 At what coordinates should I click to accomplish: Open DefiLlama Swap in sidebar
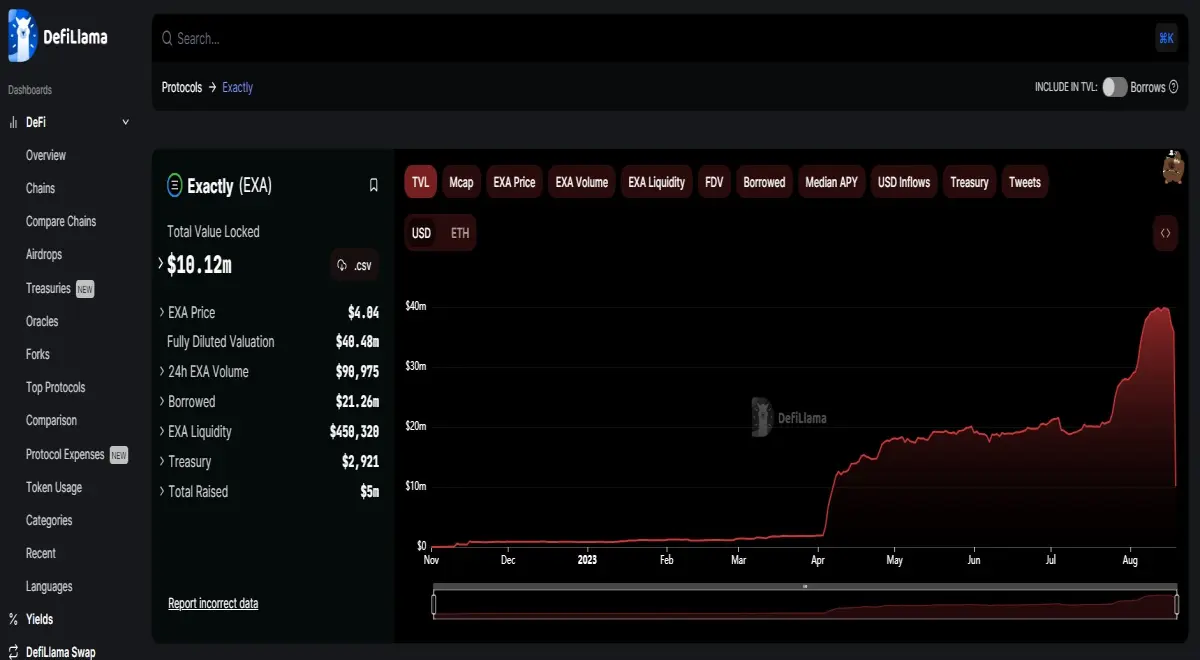point(61,652)
